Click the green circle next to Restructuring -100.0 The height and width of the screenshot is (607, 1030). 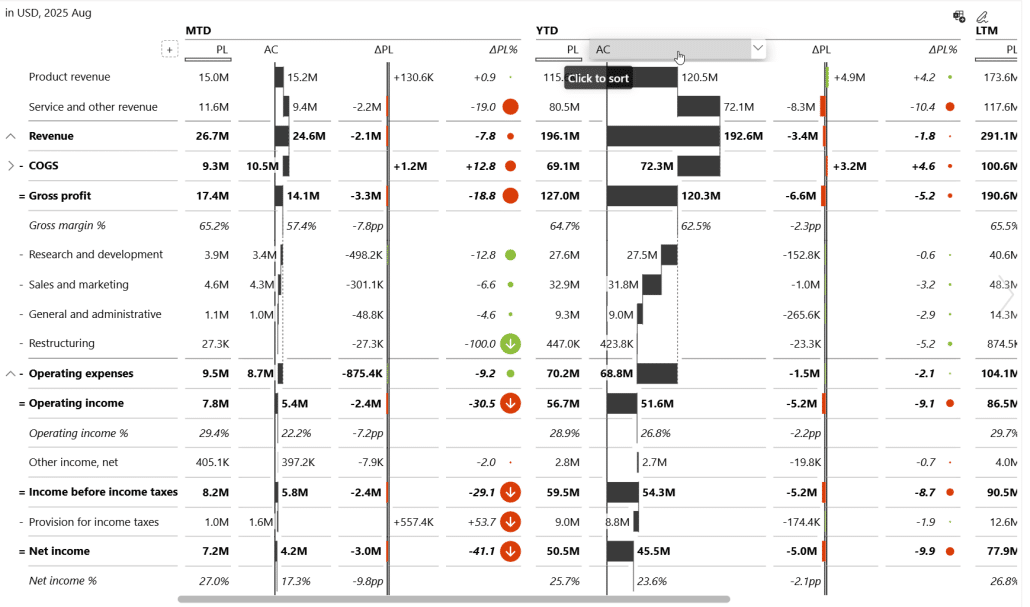pyautogui.click(x=509, y=344)
